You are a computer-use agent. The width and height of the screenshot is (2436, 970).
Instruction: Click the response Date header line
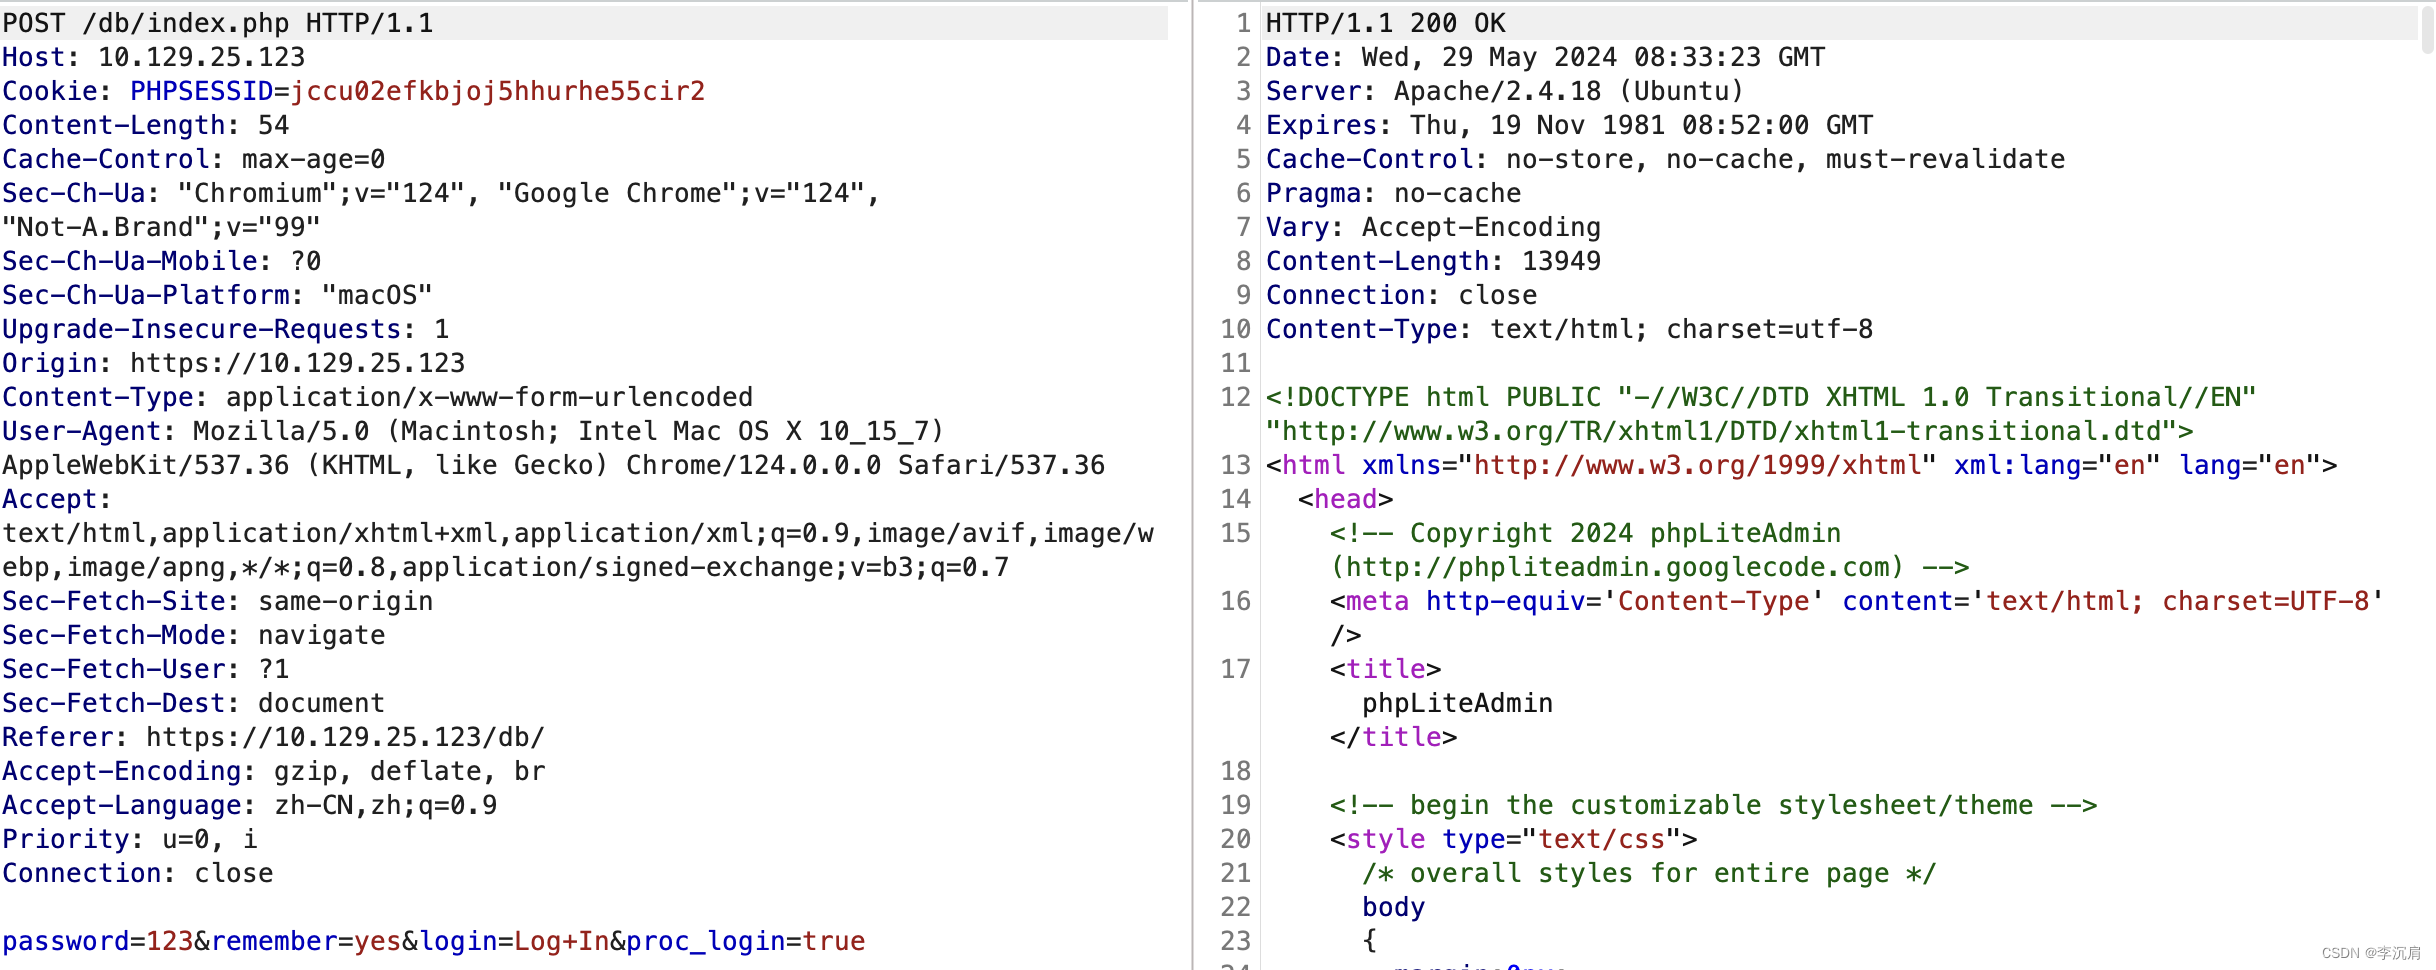click(1546, 57)
